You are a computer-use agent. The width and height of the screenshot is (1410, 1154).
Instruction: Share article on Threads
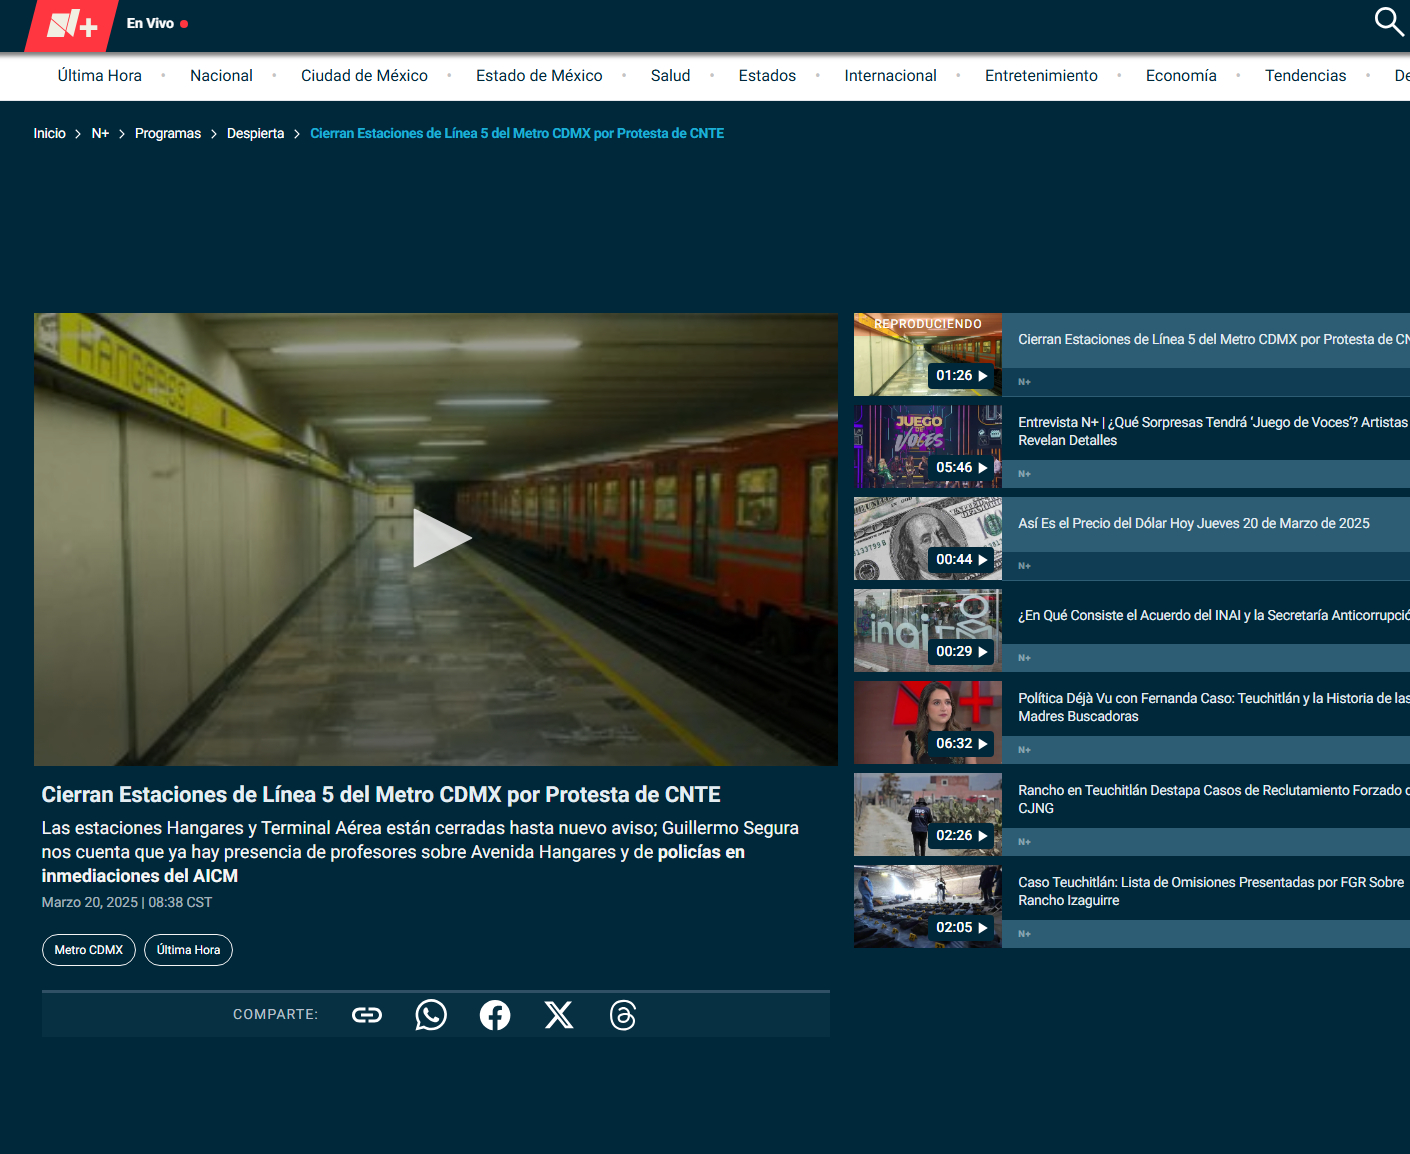(623, 1015)
